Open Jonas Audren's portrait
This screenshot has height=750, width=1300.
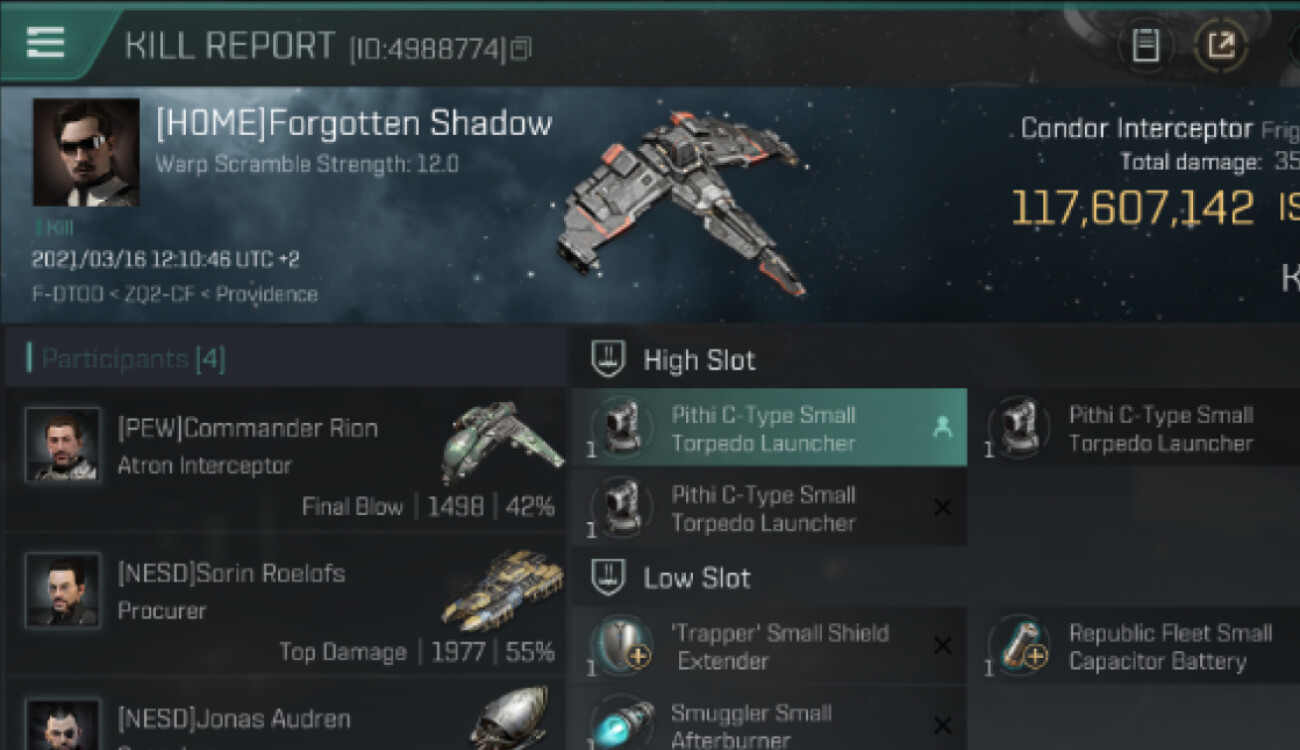62,724
